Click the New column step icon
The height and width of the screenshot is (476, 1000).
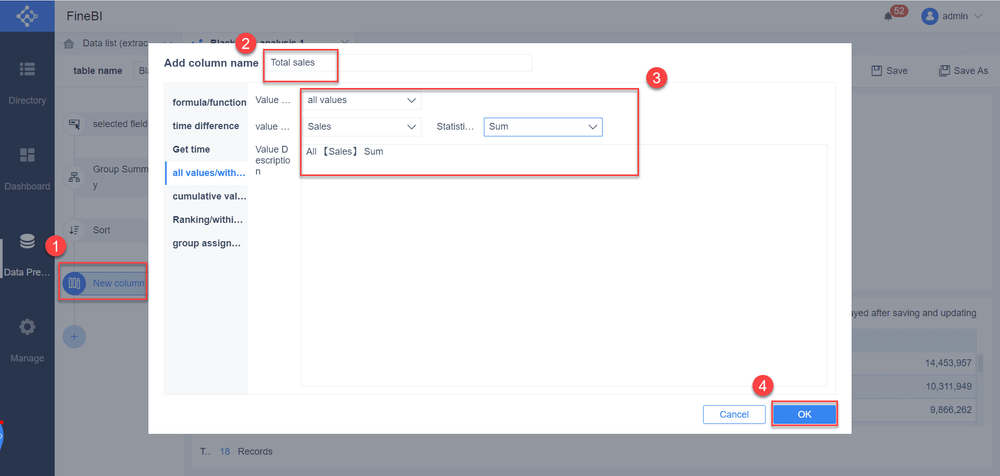74,284
